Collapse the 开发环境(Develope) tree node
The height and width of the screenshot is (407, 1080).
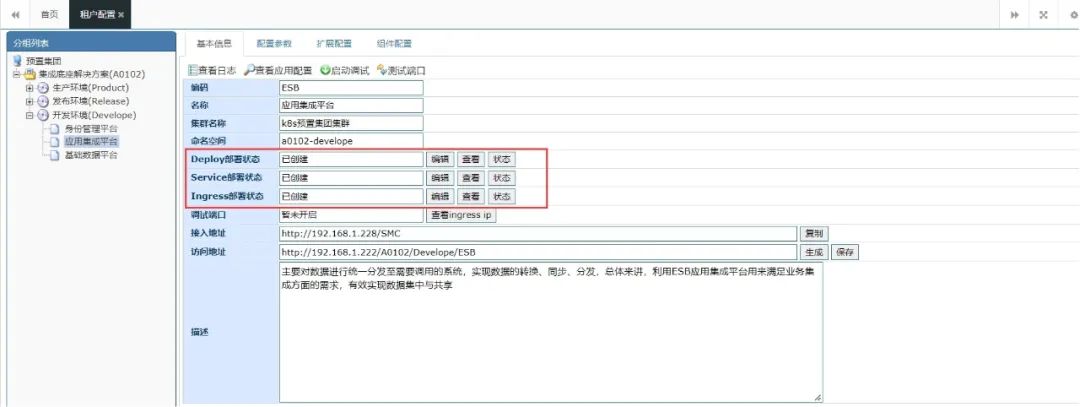click(29, 115)
